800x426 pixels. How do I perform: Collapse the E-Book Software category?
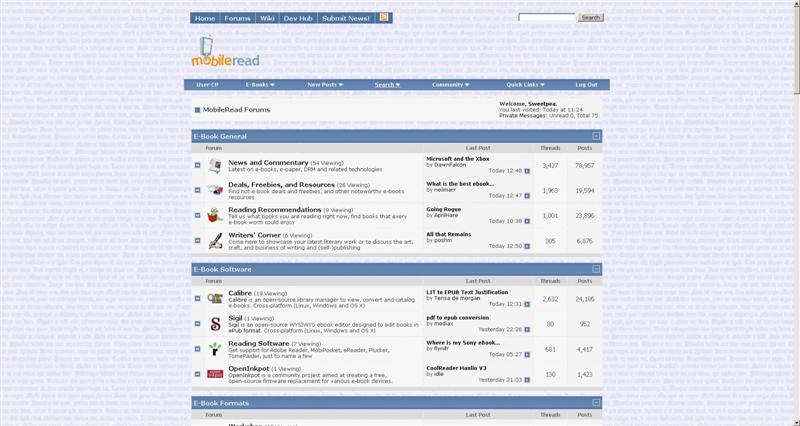coord(595,269)
